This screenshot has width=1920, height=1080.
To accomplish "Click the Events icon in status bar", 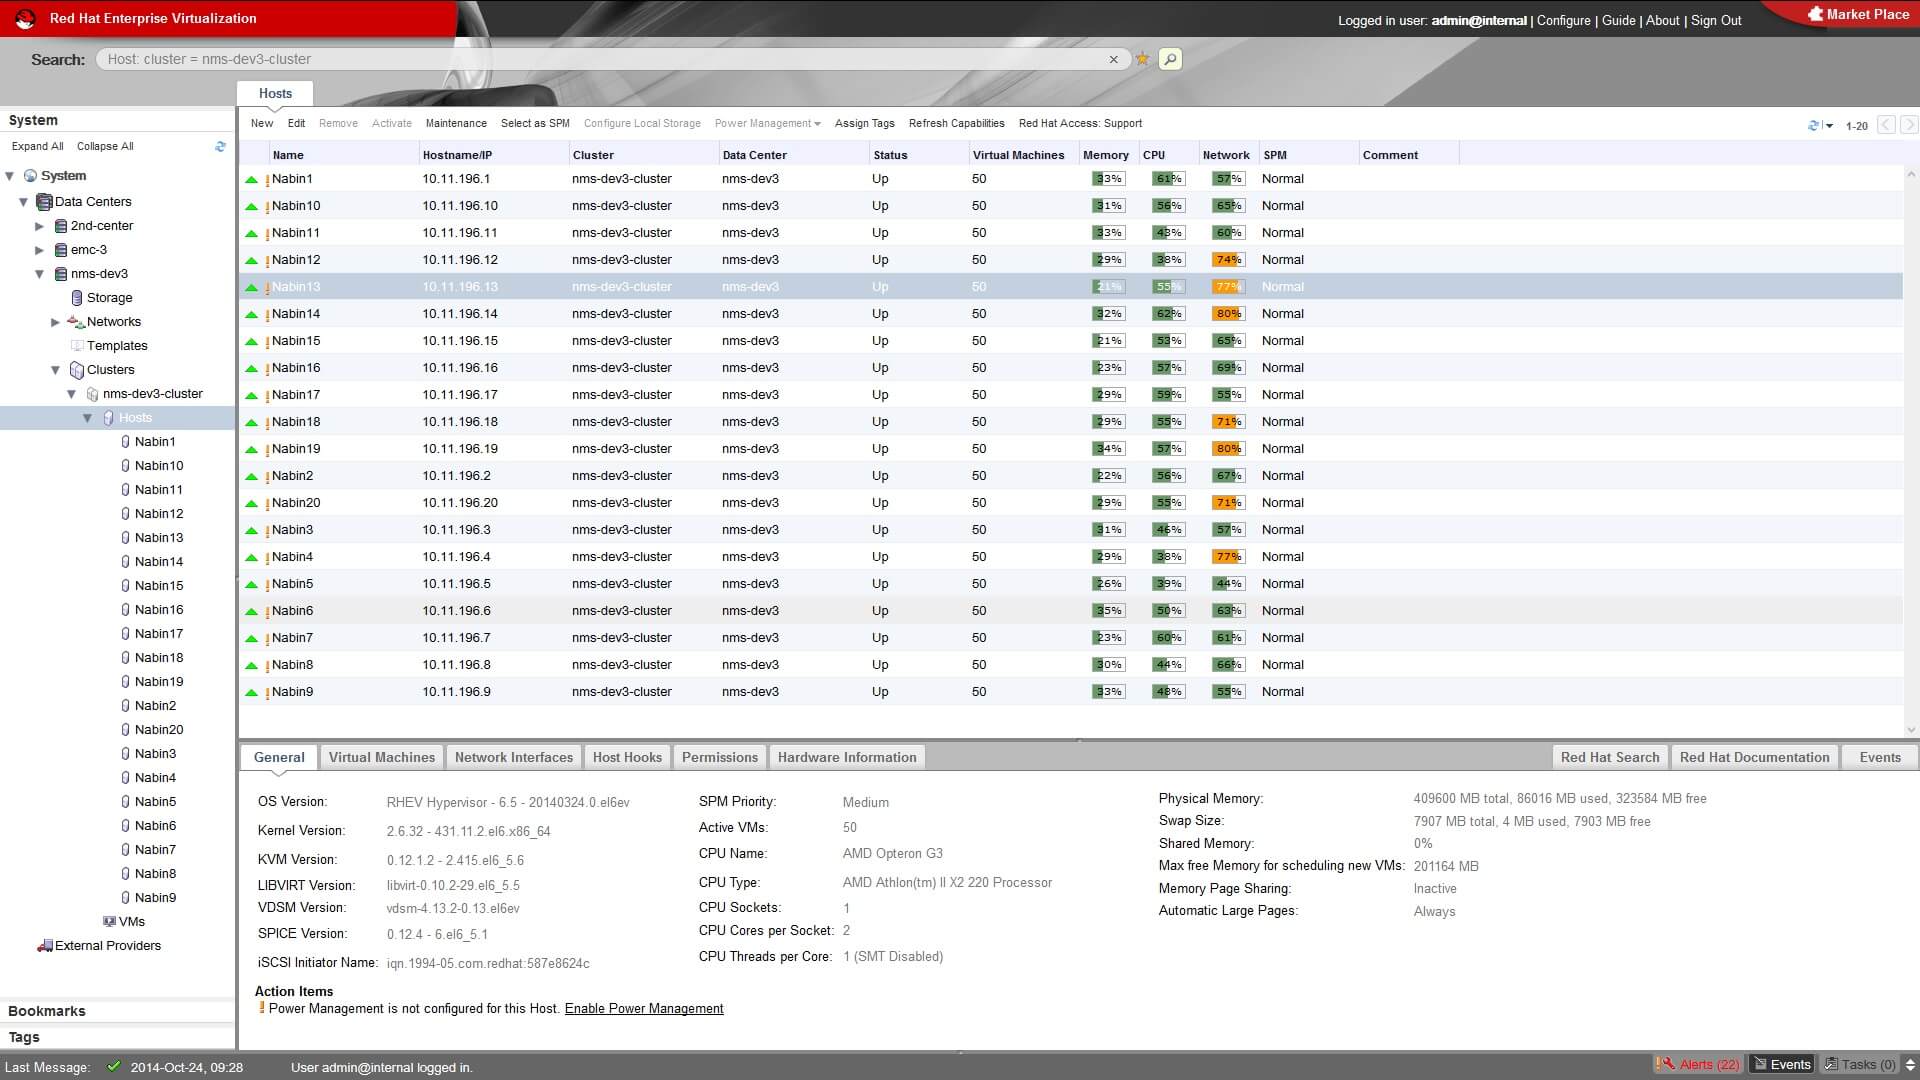I will coord(1760,1064).
